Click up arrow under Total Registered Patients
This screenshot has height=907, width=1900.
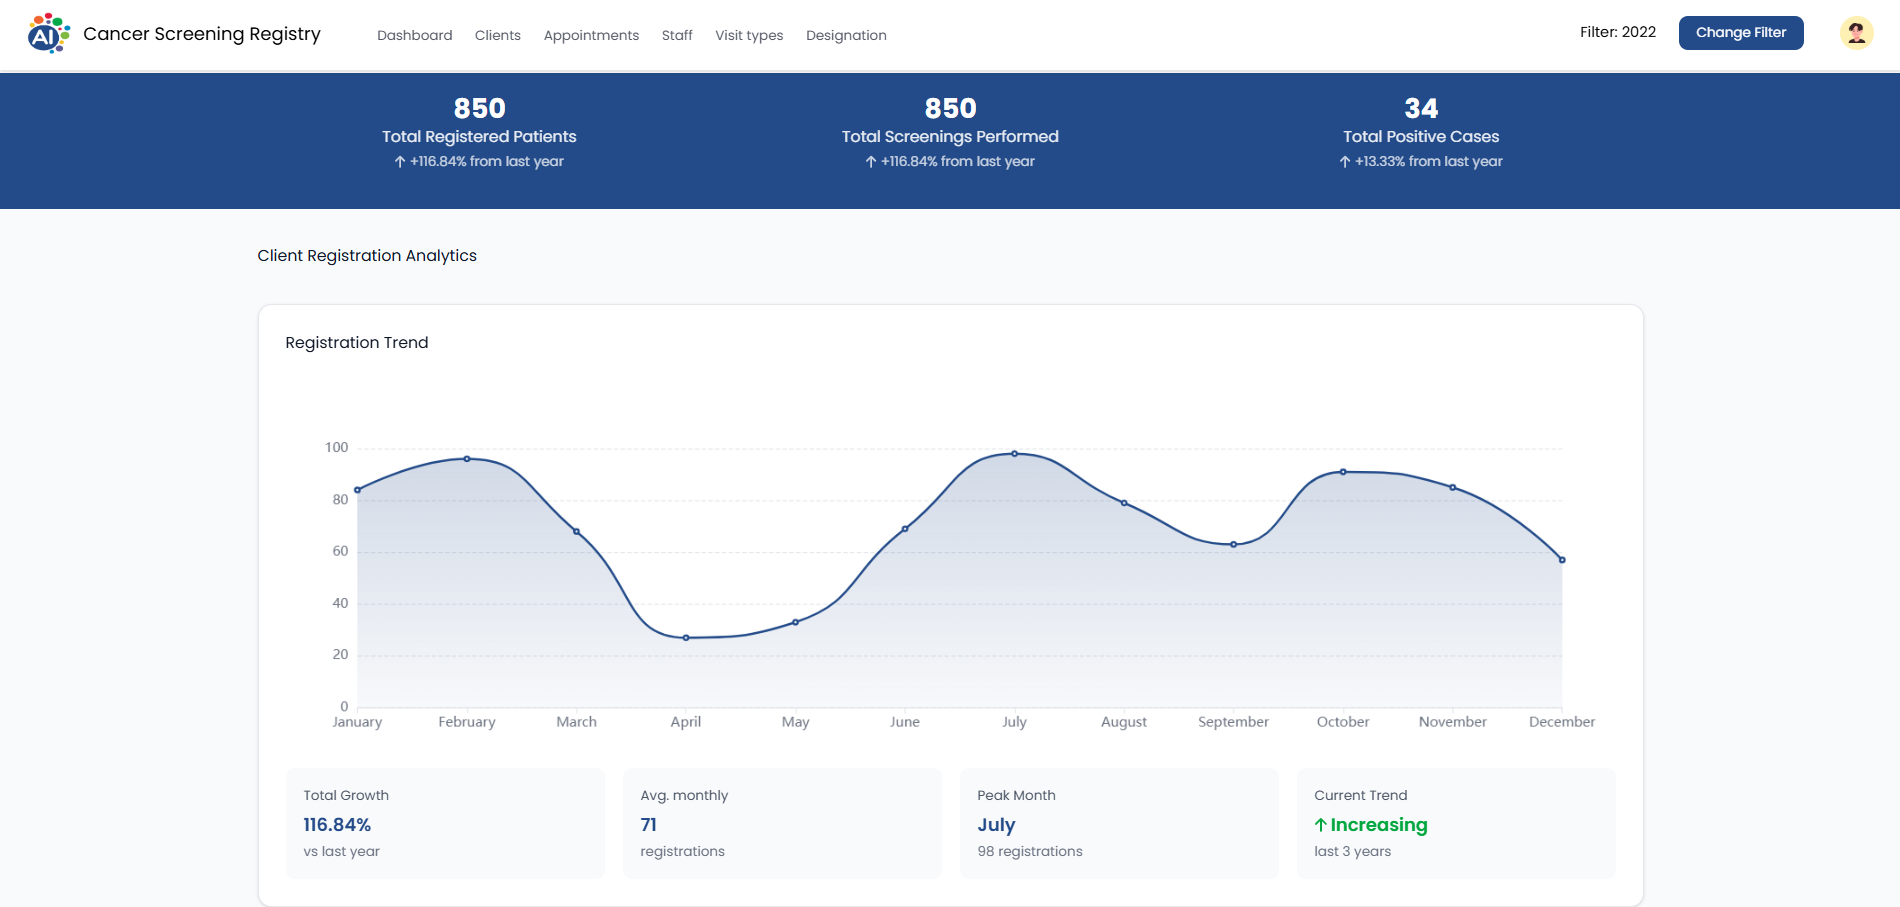tap(399, 162)
